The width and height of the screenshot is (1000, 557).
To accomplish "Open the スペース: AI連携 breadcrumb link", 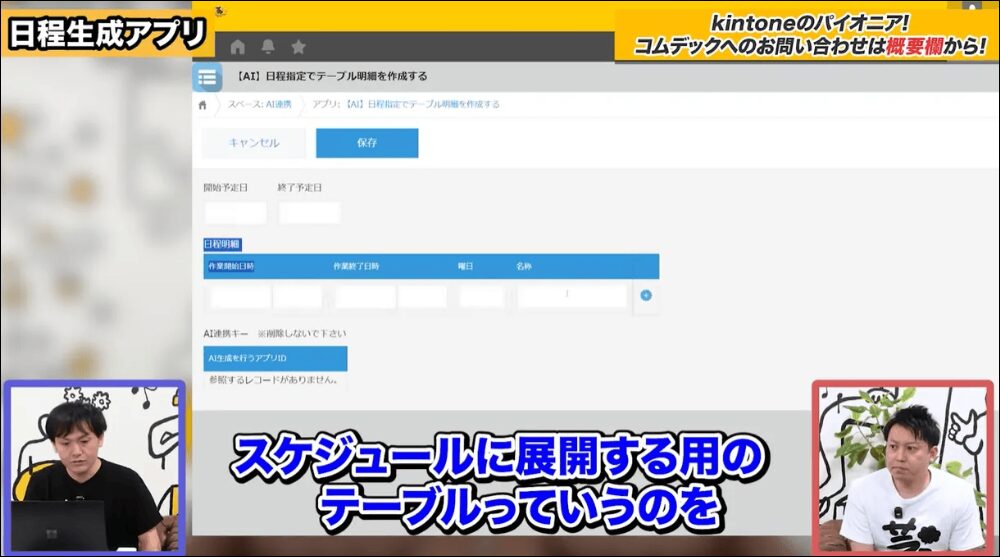I will tap(260, 105).
